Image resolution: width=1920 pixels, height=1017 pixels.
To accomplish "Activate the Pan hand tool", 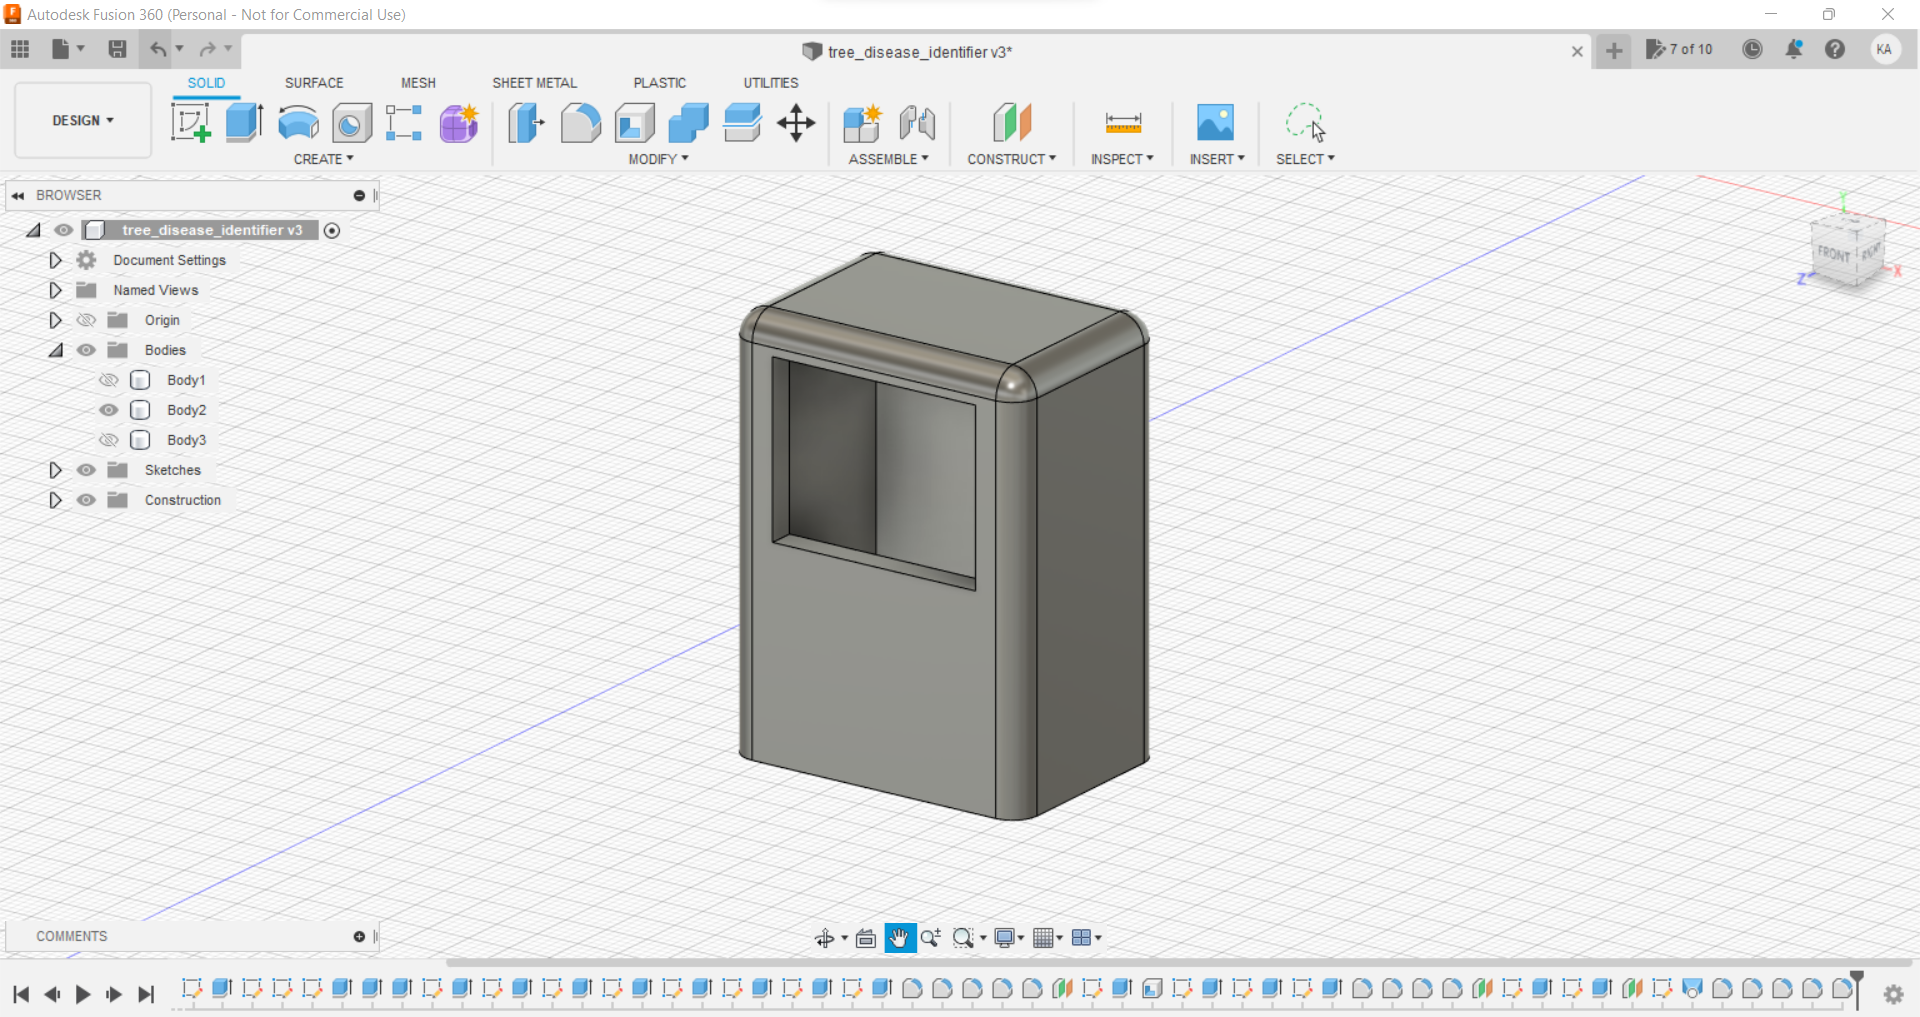I will (900, 938).
